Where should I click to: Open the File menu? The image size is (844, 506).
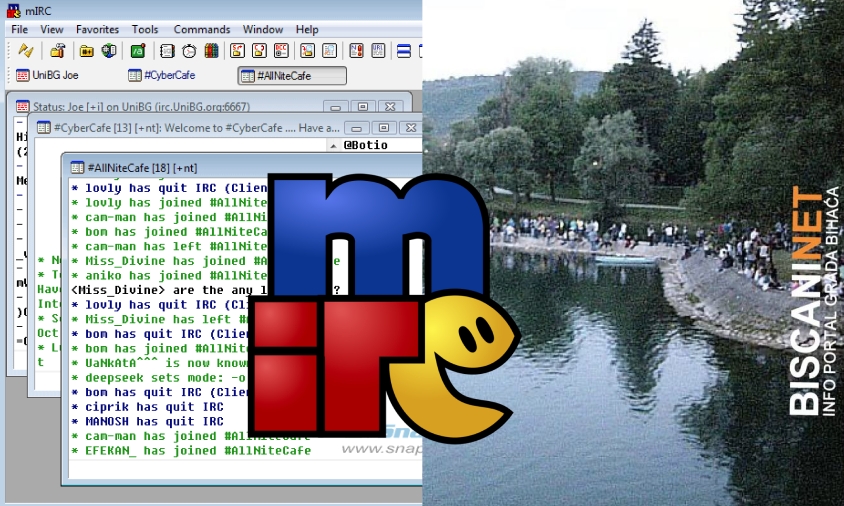(19, 30)
